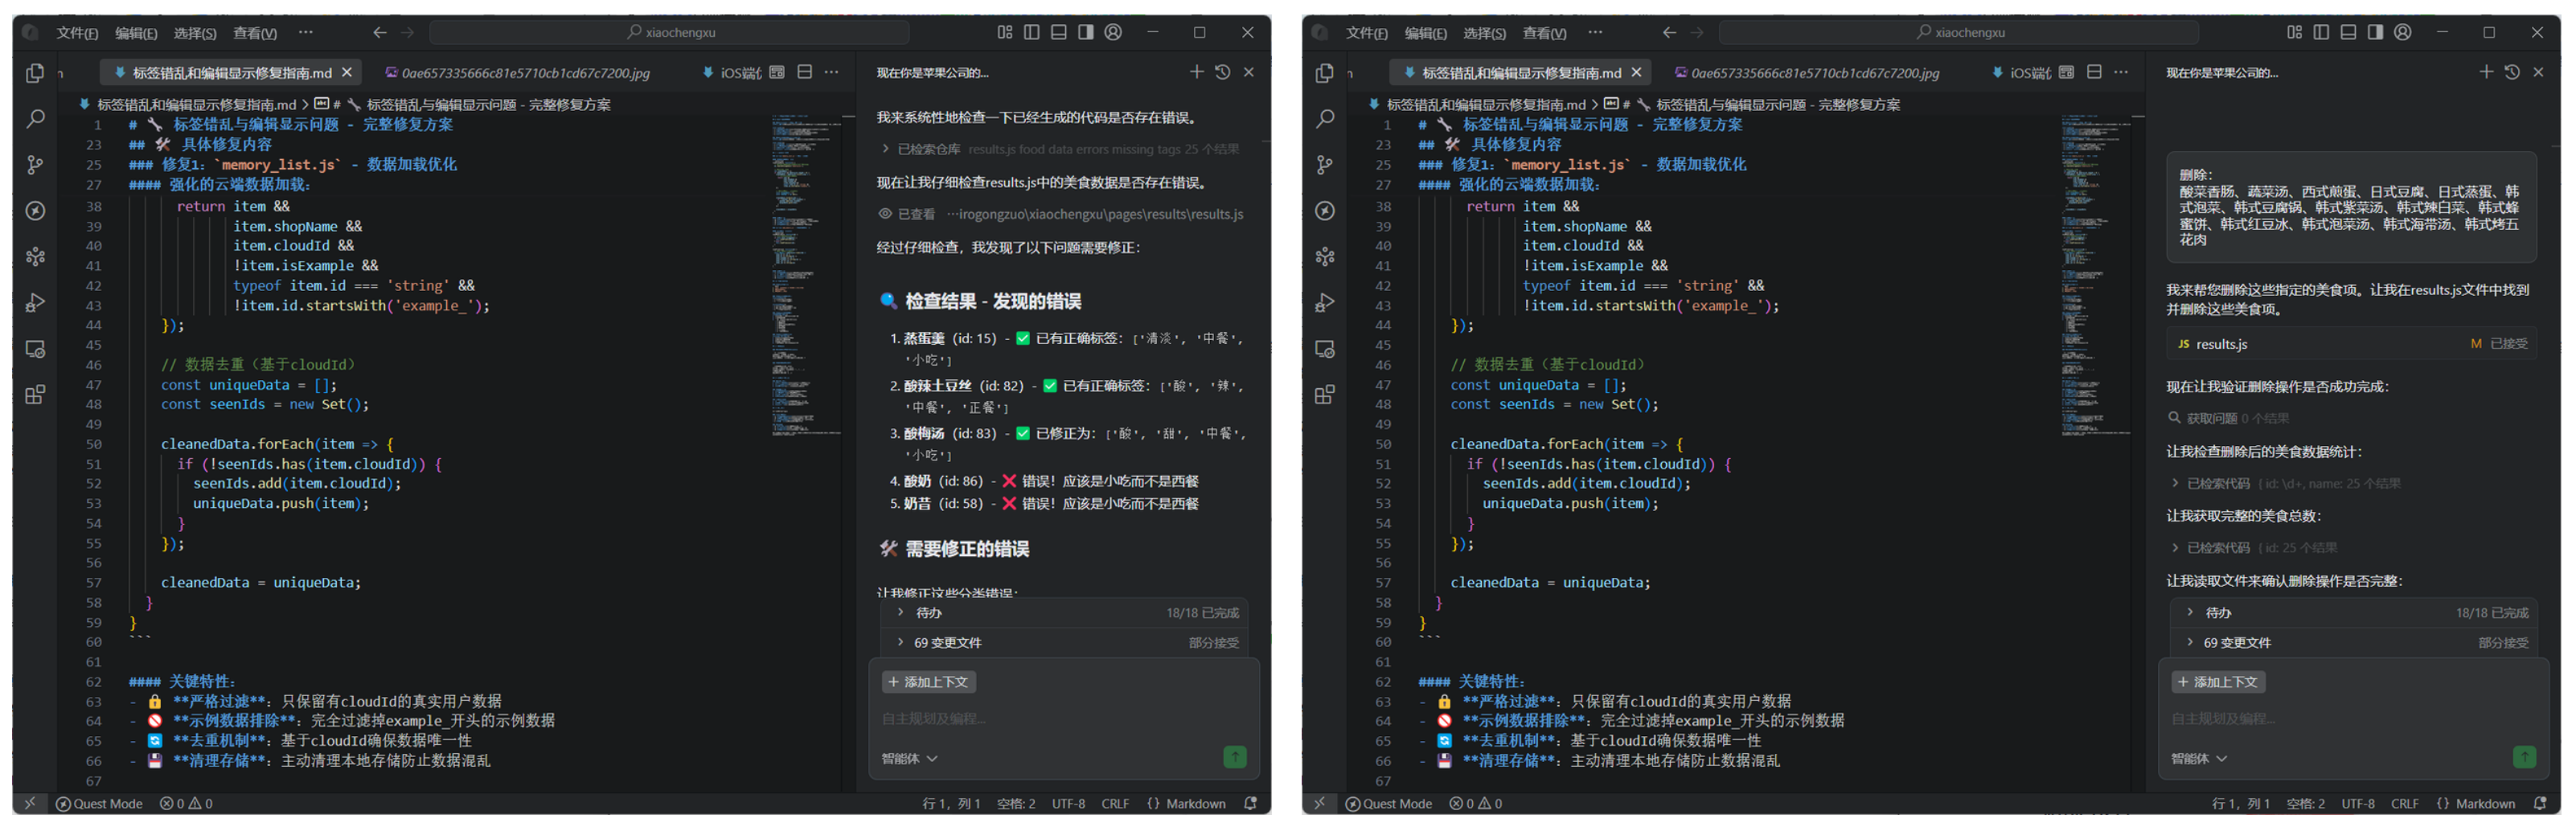Viewport: 2576px width, 827px height.
Task: Click remote indicator in left window status bar
Action: tap(30, 803)
